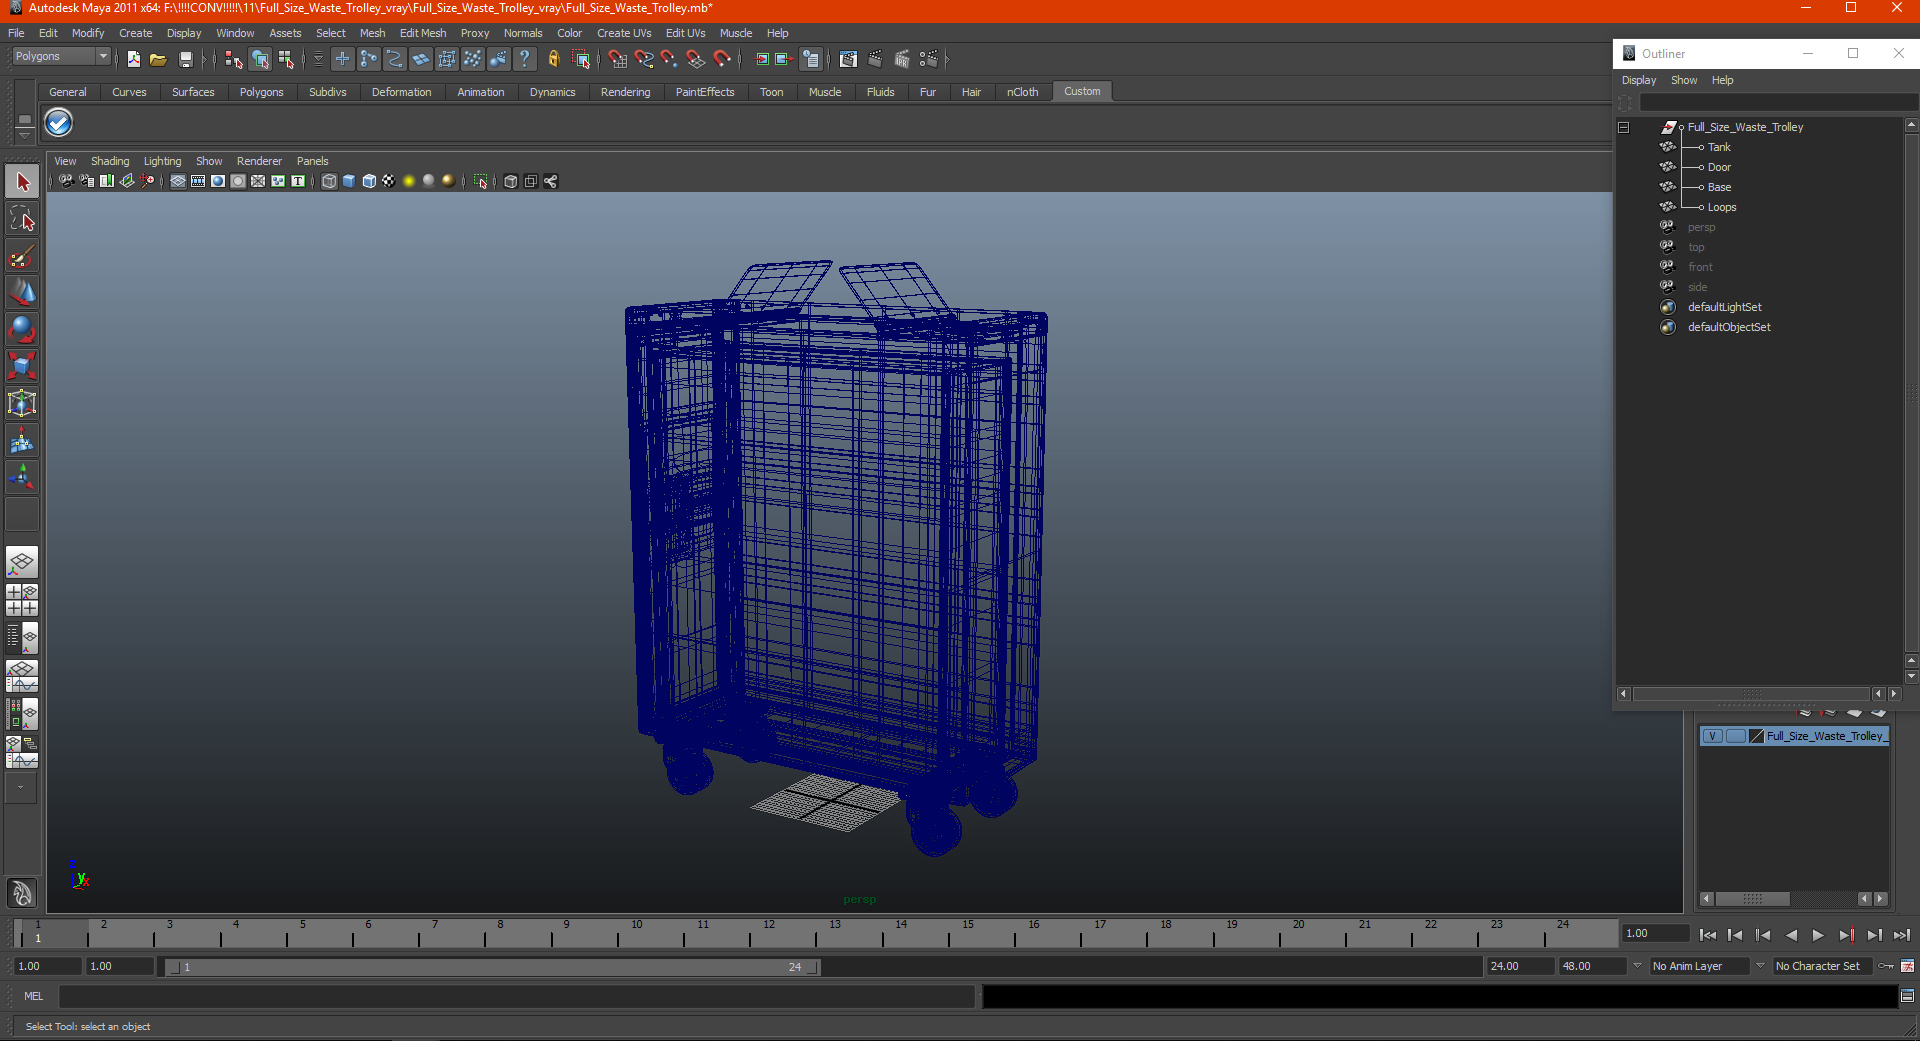The image size is (1920, 1041).
Task: Activate the Select tool arrow
Action: [x=22, y=182]
